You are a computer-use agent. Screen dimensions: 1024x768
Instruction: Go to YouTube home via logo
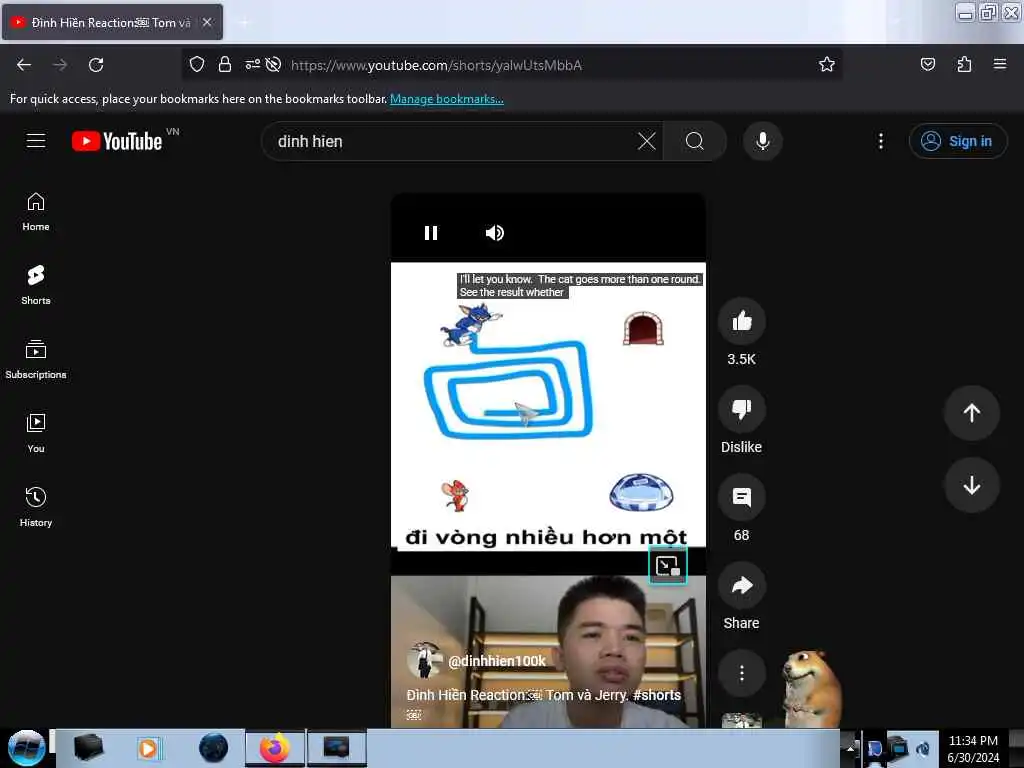pyautogui.click(x=118, y=141)
